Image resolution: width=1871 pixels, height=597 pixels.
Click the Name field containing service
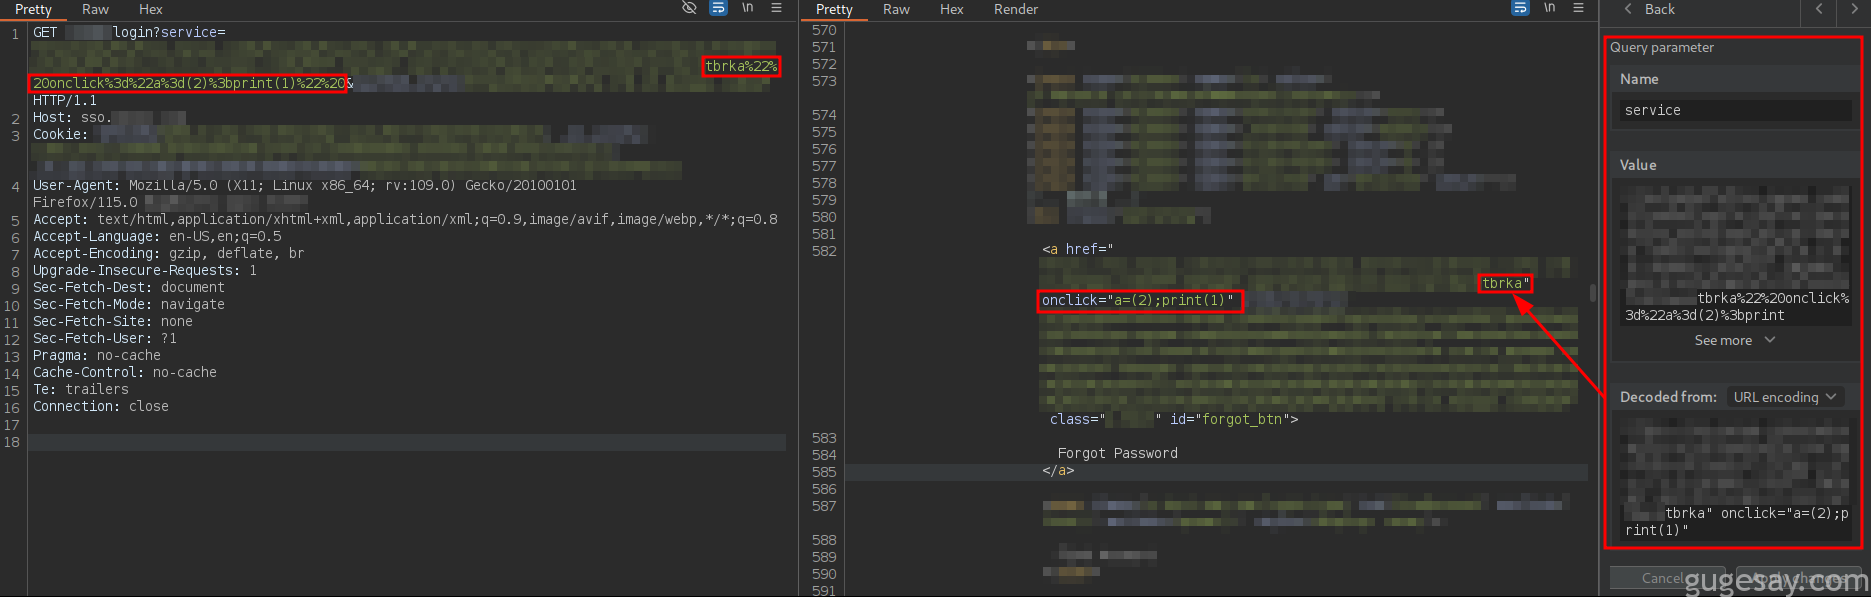point(1734,110)
